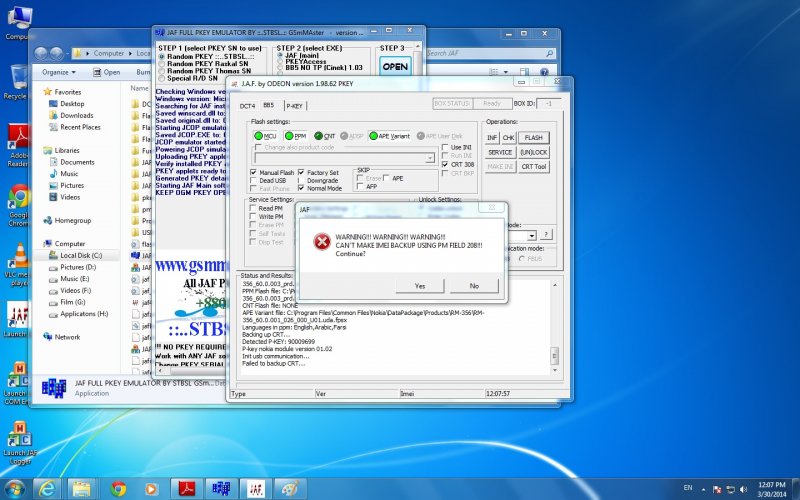Click the Explorer search JAF field

click(x=489, y=53)
